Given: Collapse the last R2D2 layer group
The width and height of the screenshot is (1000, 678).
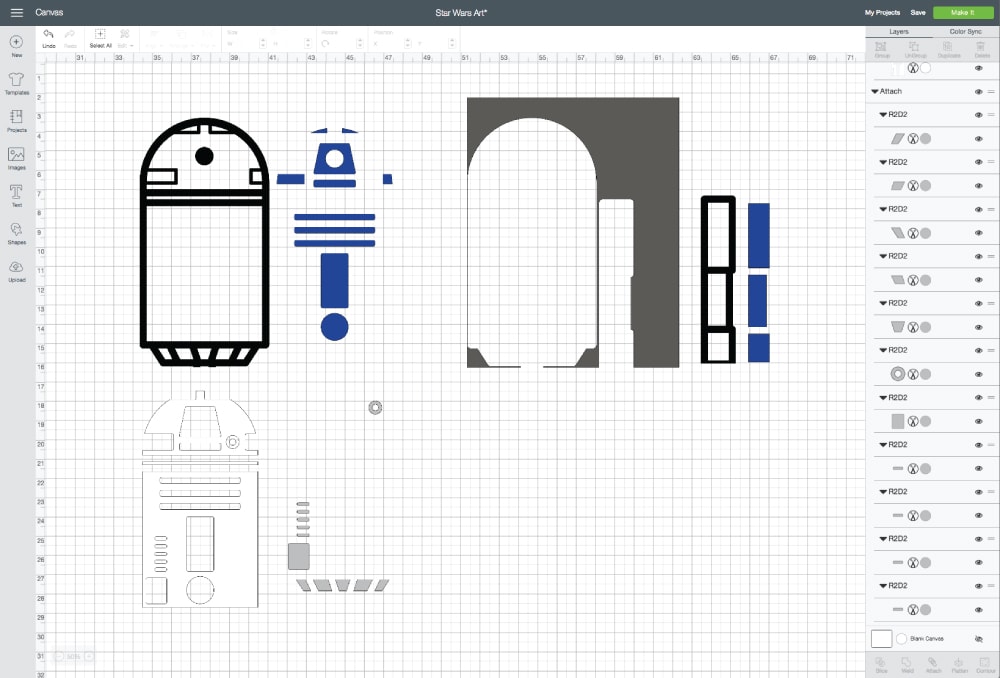Looking at the screenshot, I should (883, 585).
